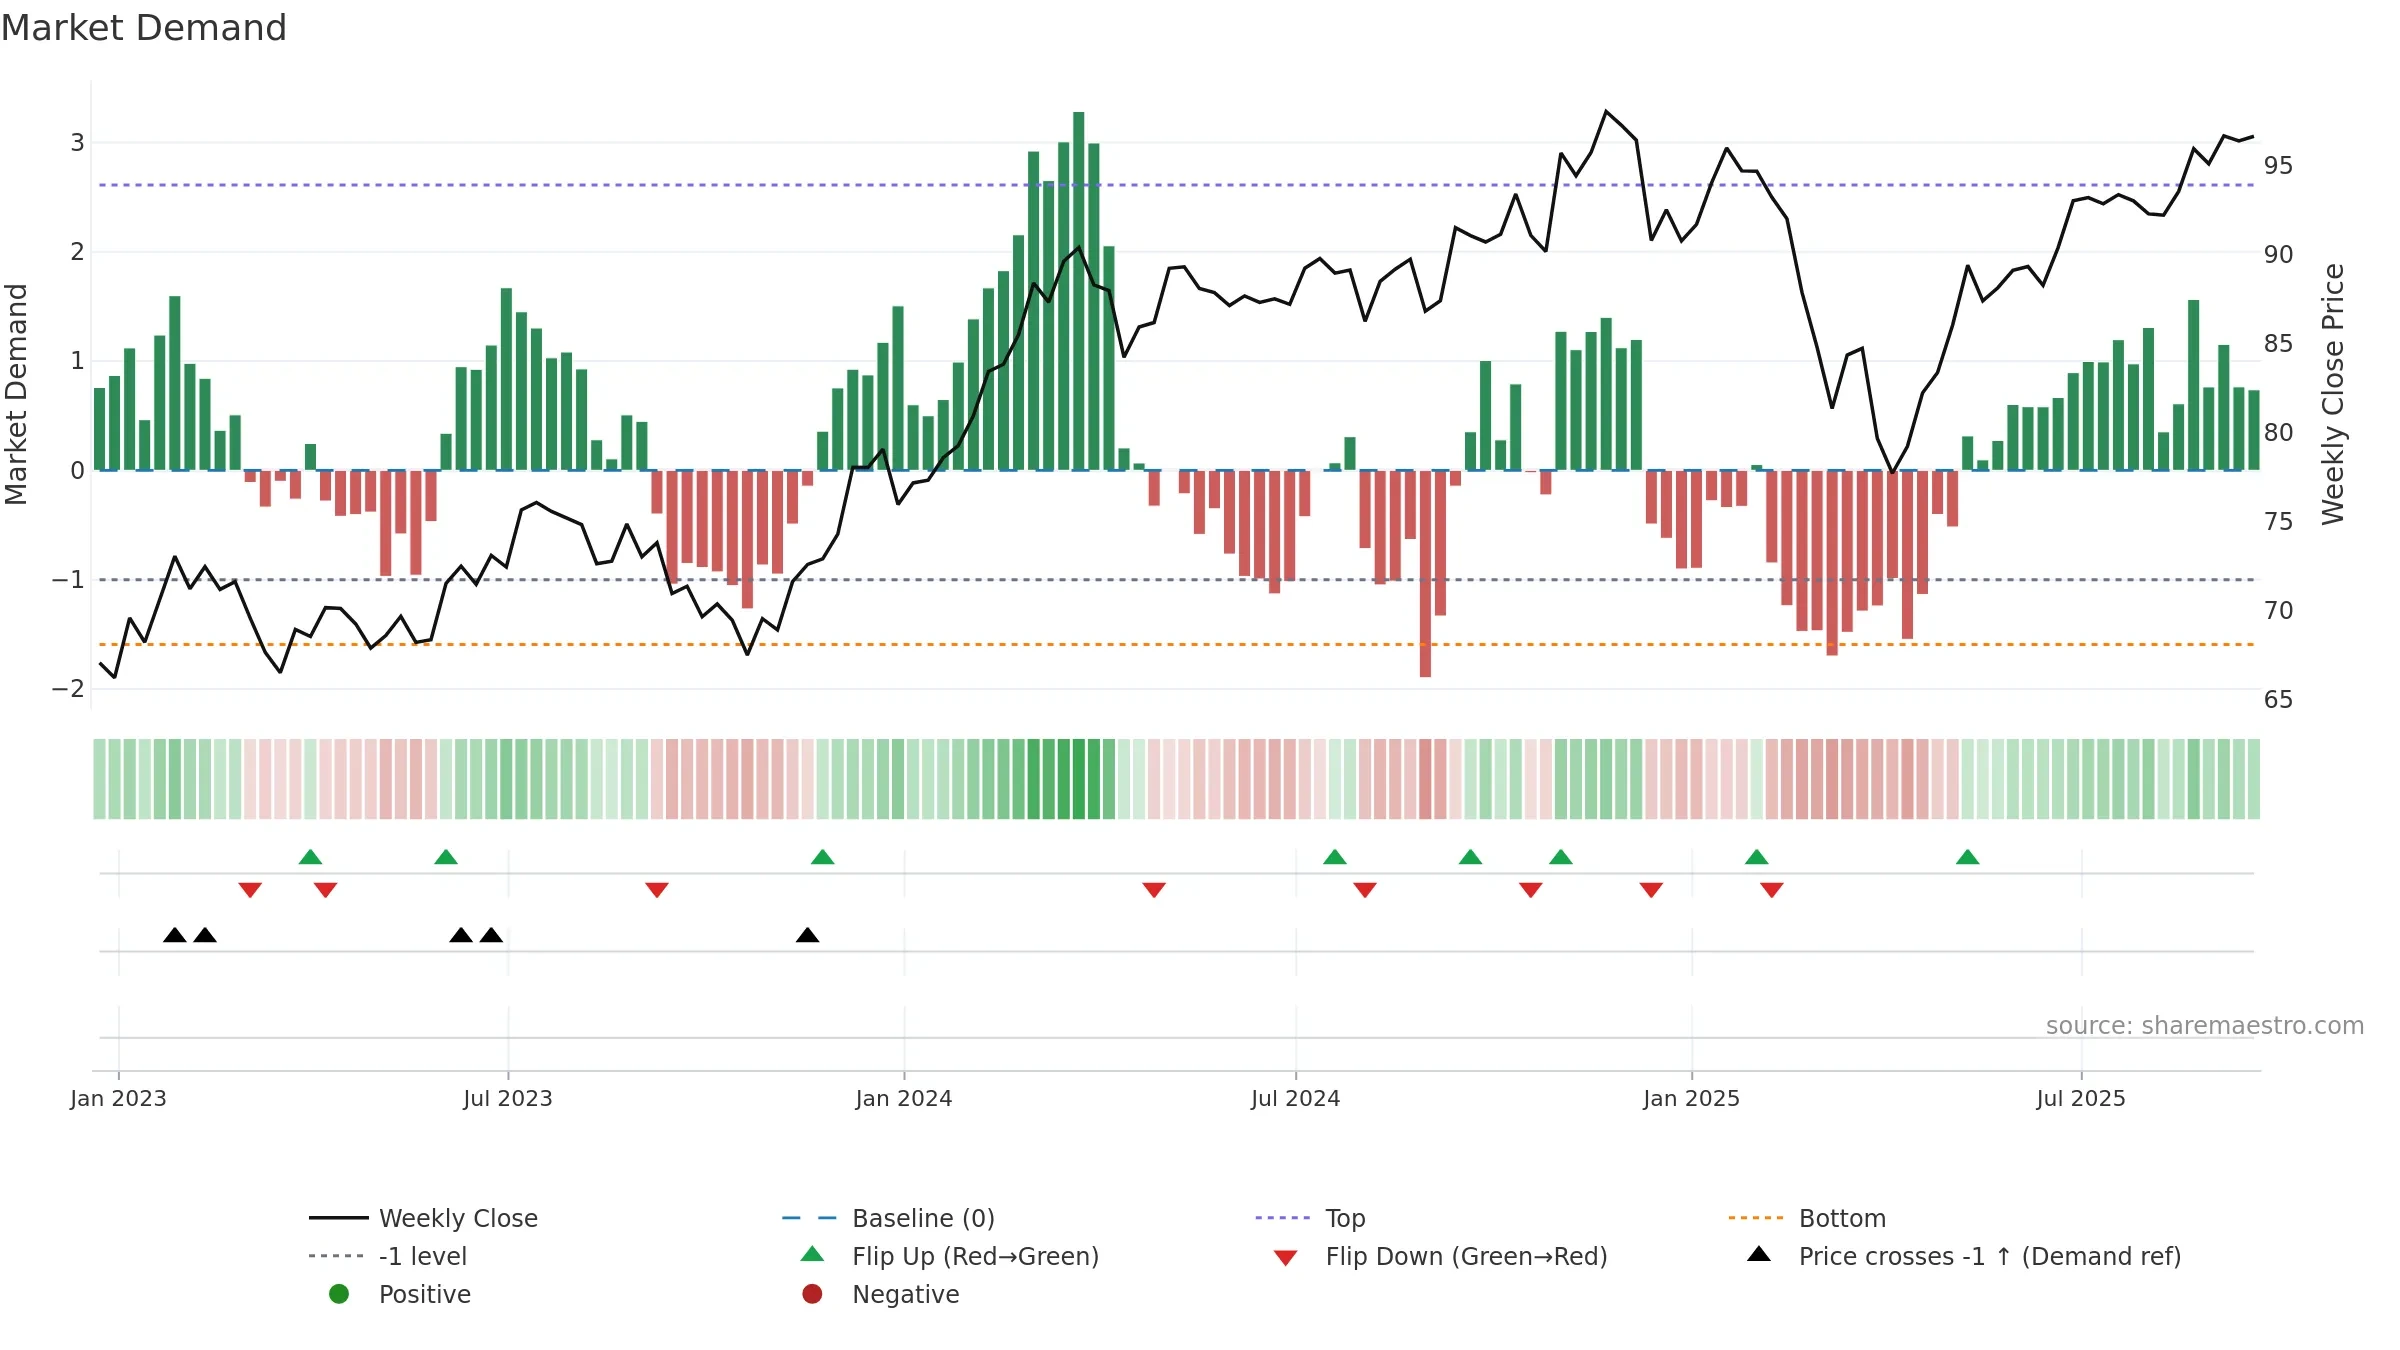Click the tallest green demand bar in early 2024
The width and height of the screenshot is (2400, 1350).
click(x=1079, y=291)
